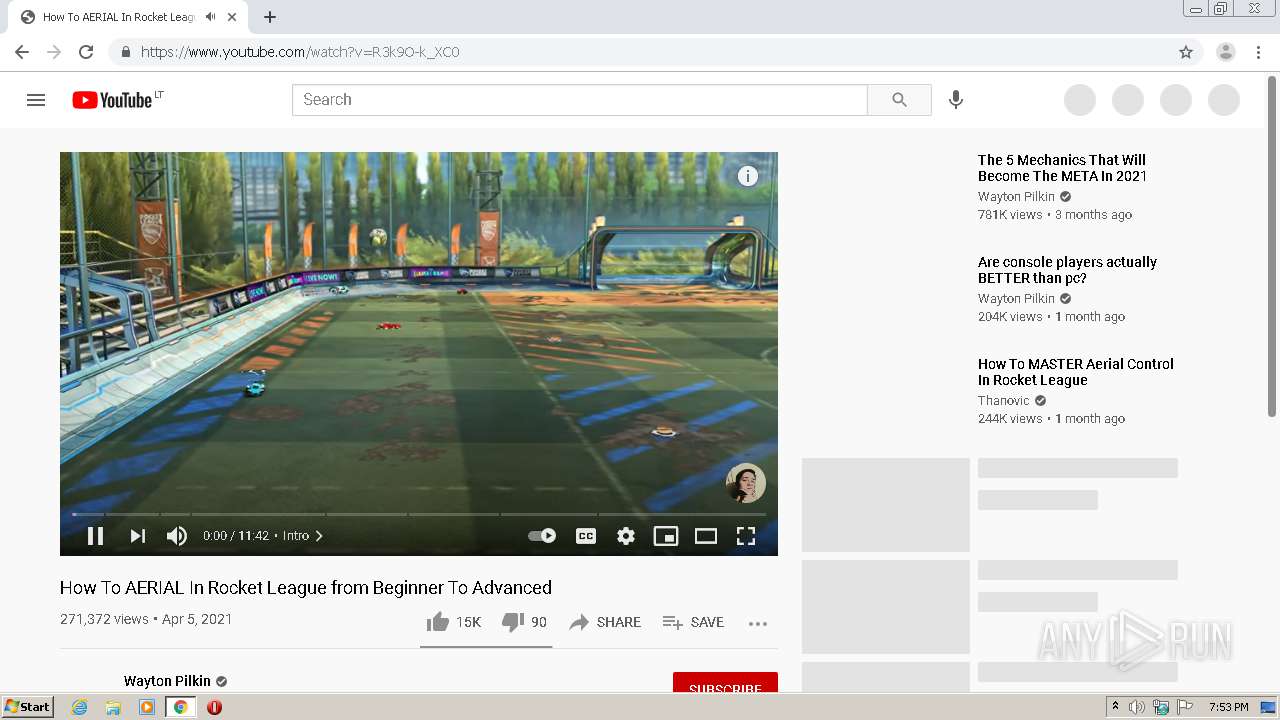The image size is (1280, 720).
Task: Reload the page
Action: click(x=86, y=52)
